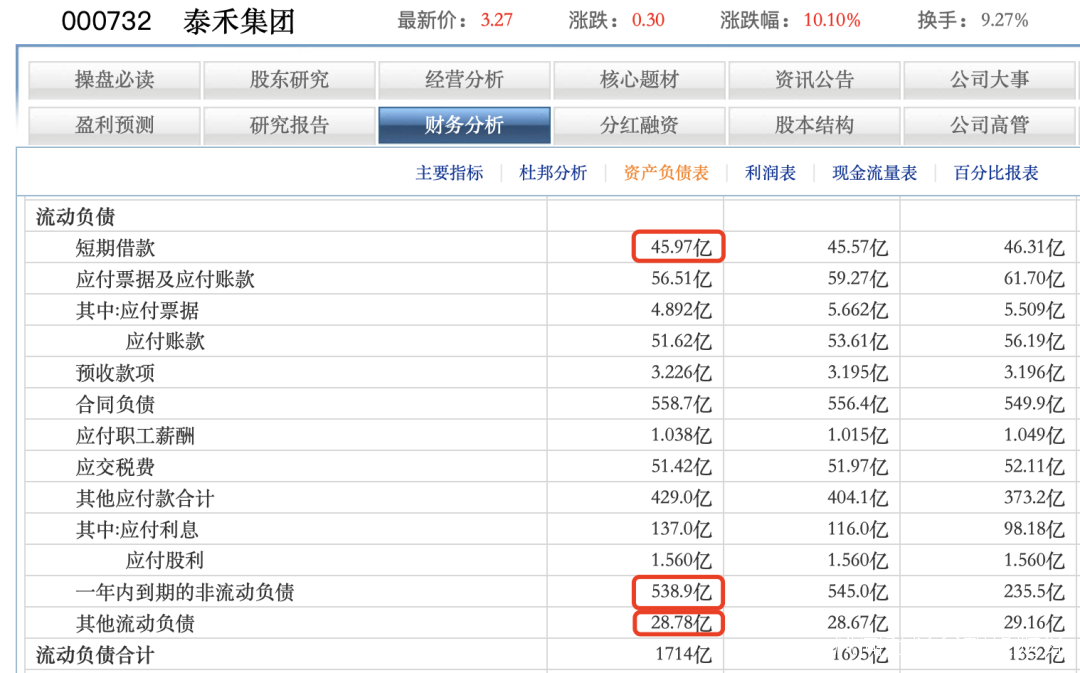Image resolution: width=1080 pixels, height=673 pixels.
Task: Select the 应交税费 row label
Action: [116, 467]
